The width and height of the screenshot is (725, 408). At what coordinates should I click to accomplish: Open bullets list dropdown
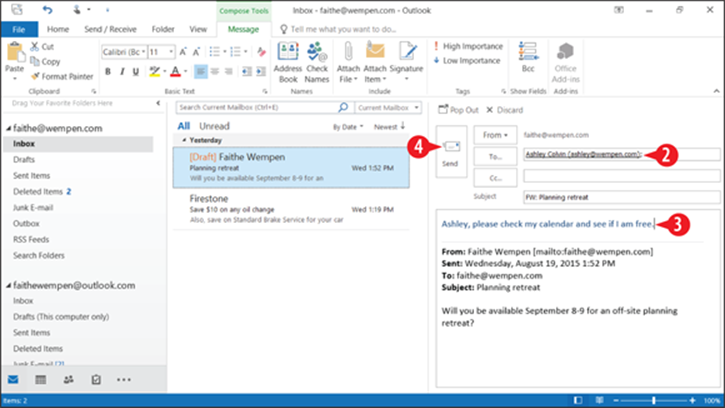tap(225, 52)
